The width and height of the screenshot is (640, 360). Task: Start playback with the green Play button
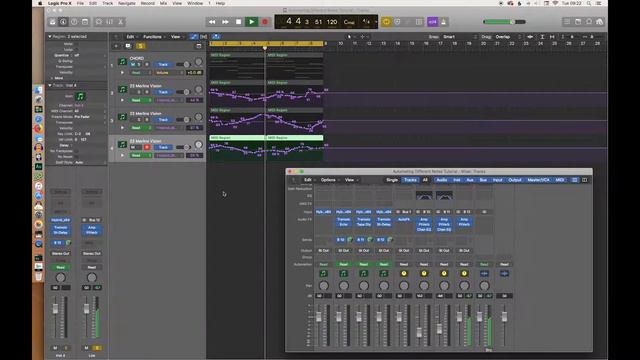[251, 22]
